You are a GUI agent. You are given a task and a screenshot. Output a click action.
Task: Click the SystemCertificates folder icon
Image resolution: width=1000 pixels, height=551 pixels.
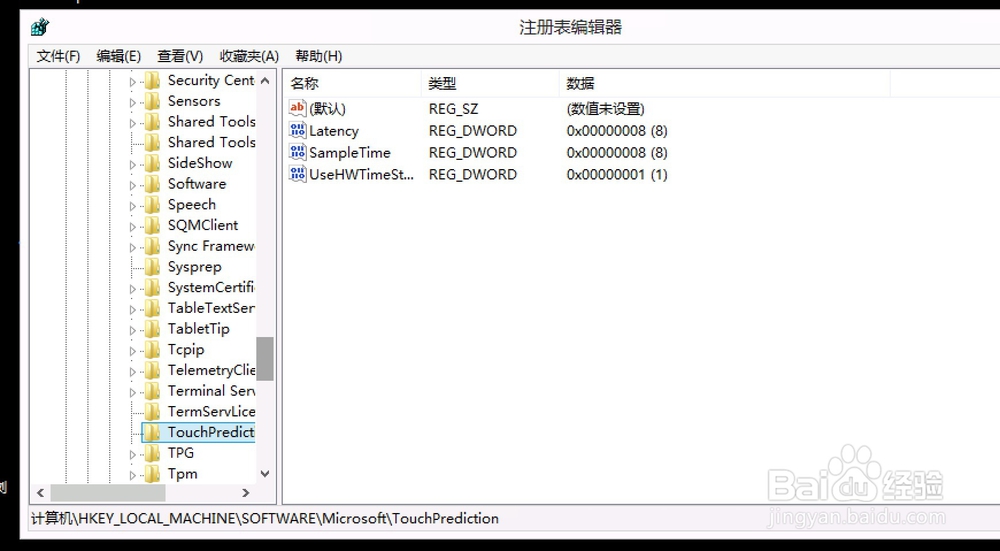[x=152, y=288]
